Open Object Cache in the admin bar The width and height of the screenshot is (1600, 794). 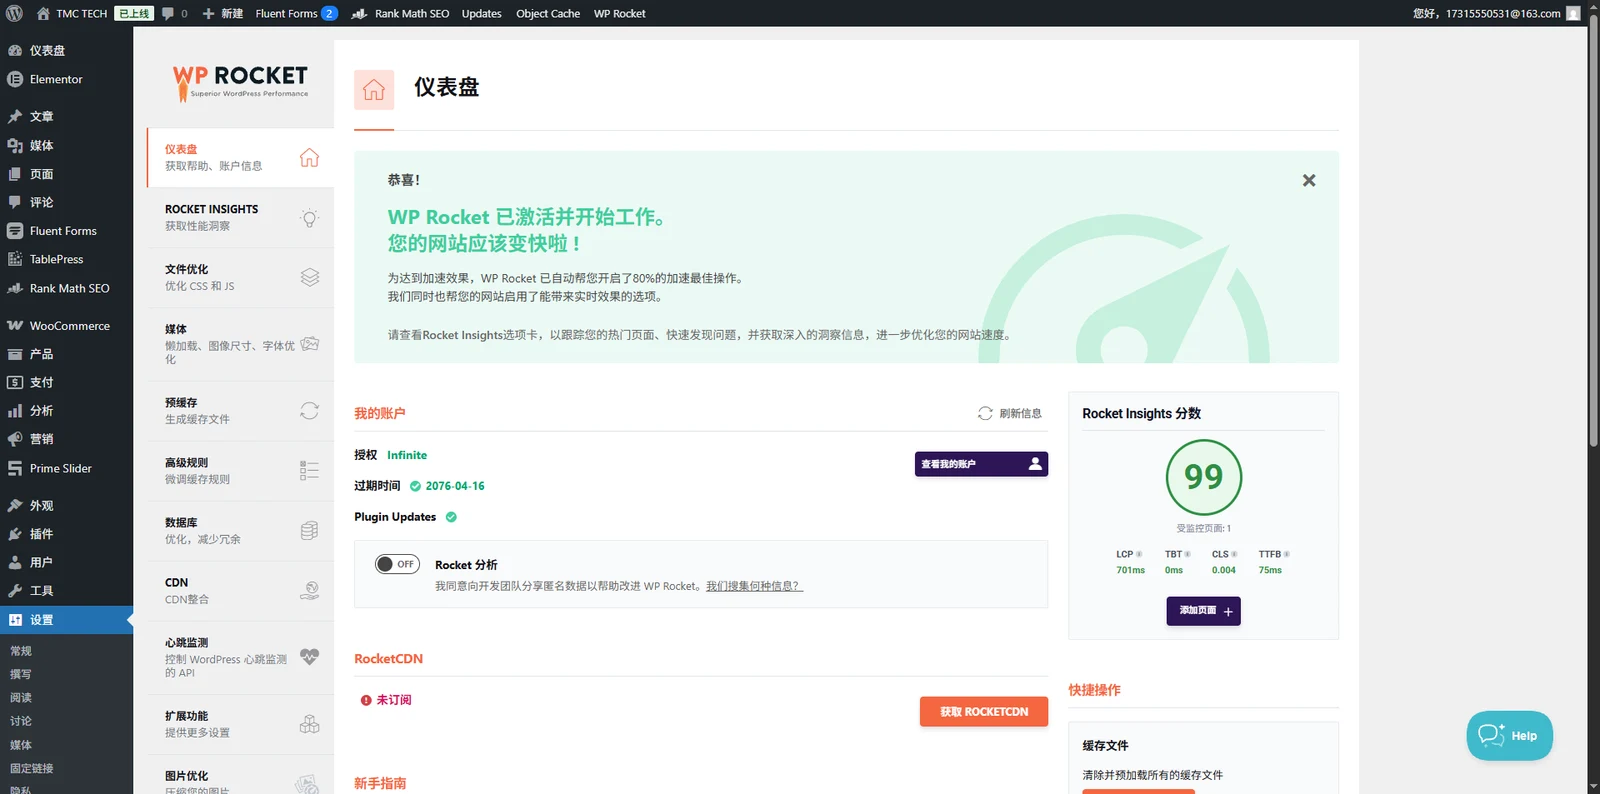(548, 14)
